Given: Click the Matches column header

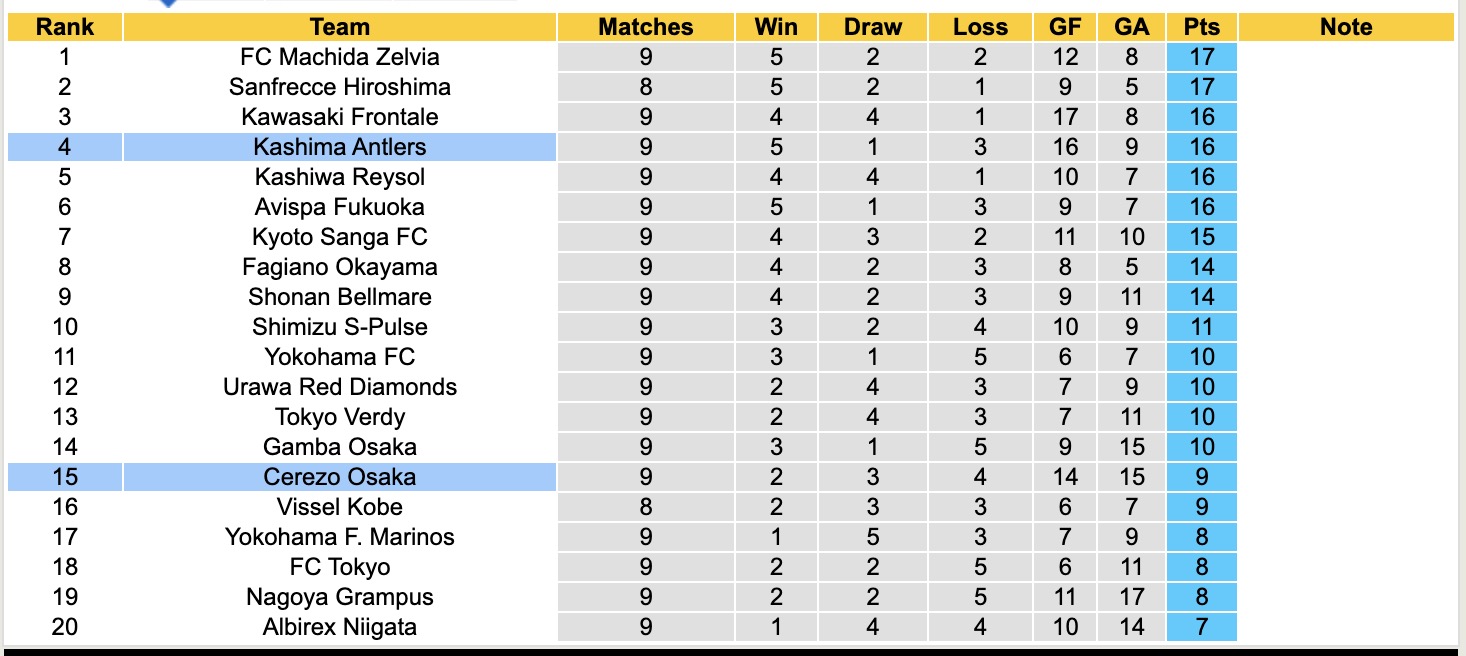Looking at the screenshot, I should coord(645,27).
